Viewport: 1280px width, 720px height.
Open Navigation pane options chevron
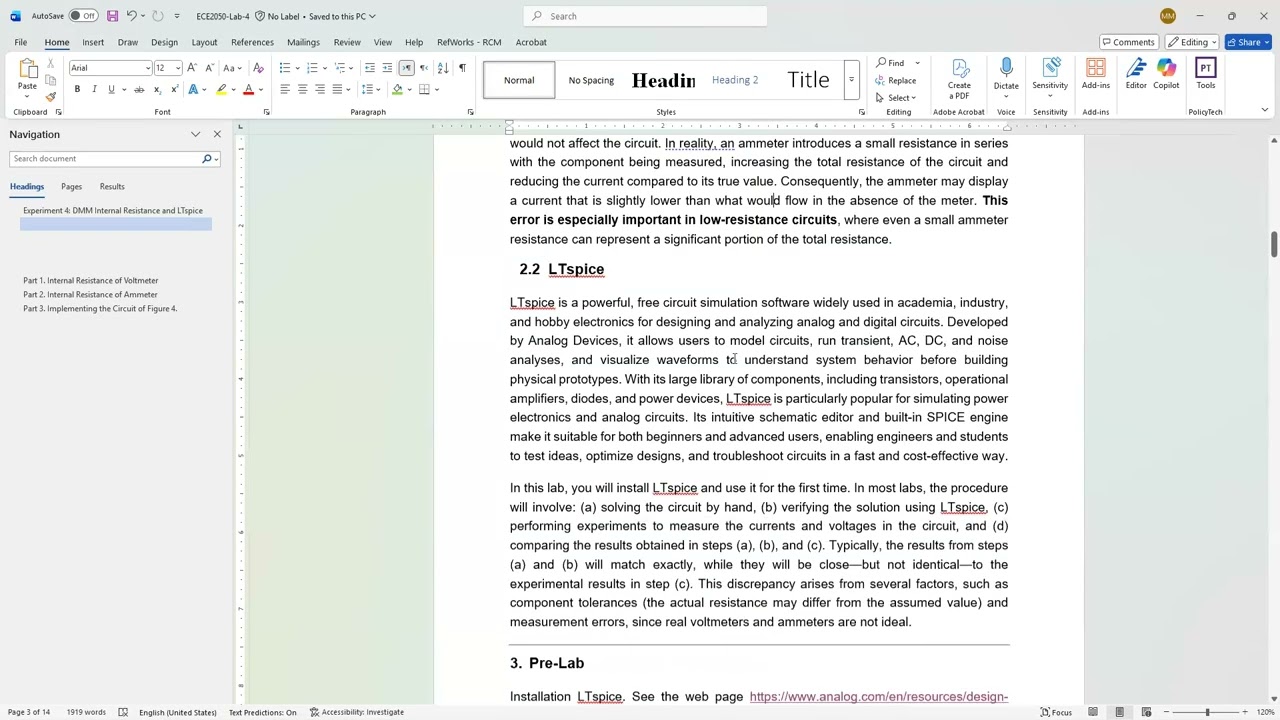[x=195, y=134]
